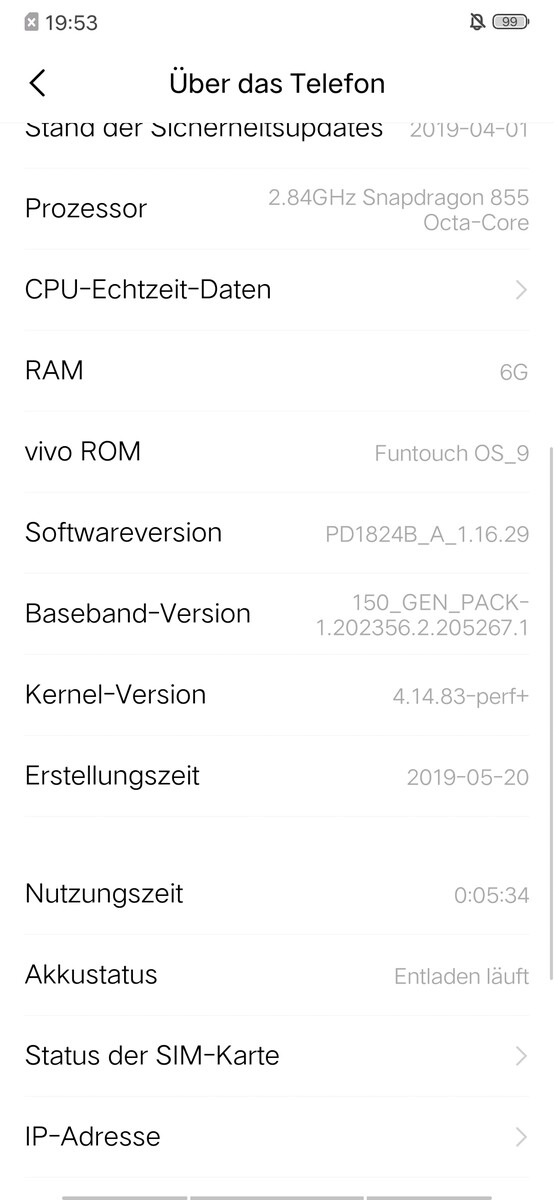554x1200 pixels.
Task: Open the IP-Adresse chevron arrow
Action: click(x=521, y=1136)
